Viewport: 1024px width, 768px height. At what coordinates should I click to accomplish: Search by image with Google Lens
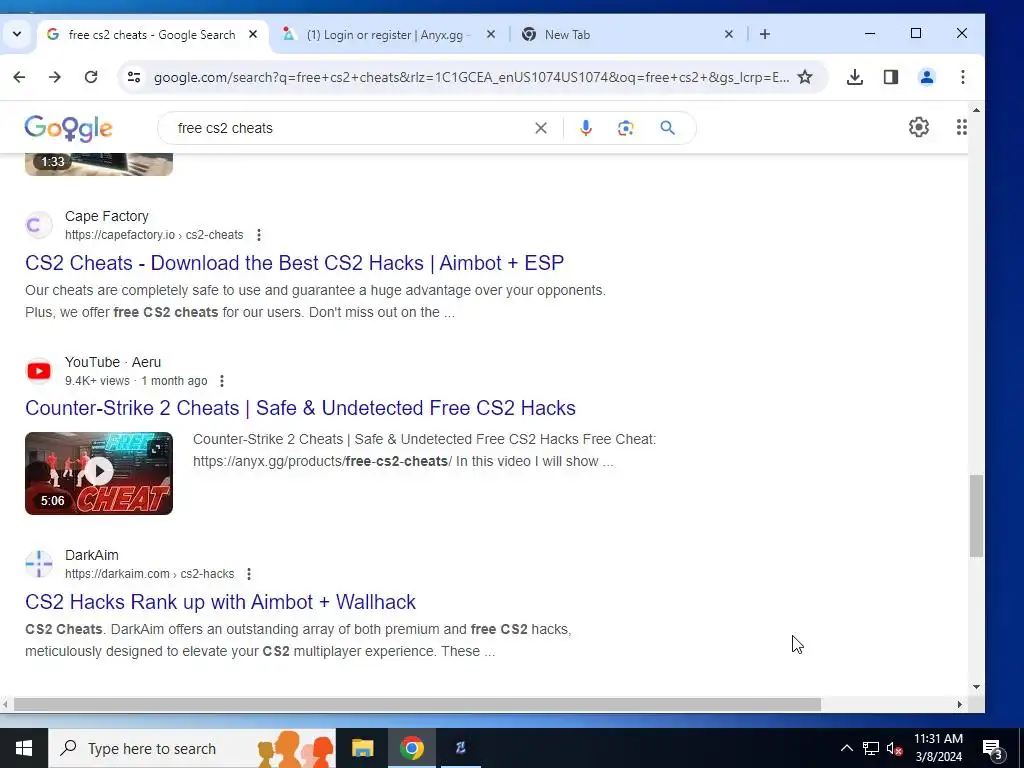coord(626,128)
